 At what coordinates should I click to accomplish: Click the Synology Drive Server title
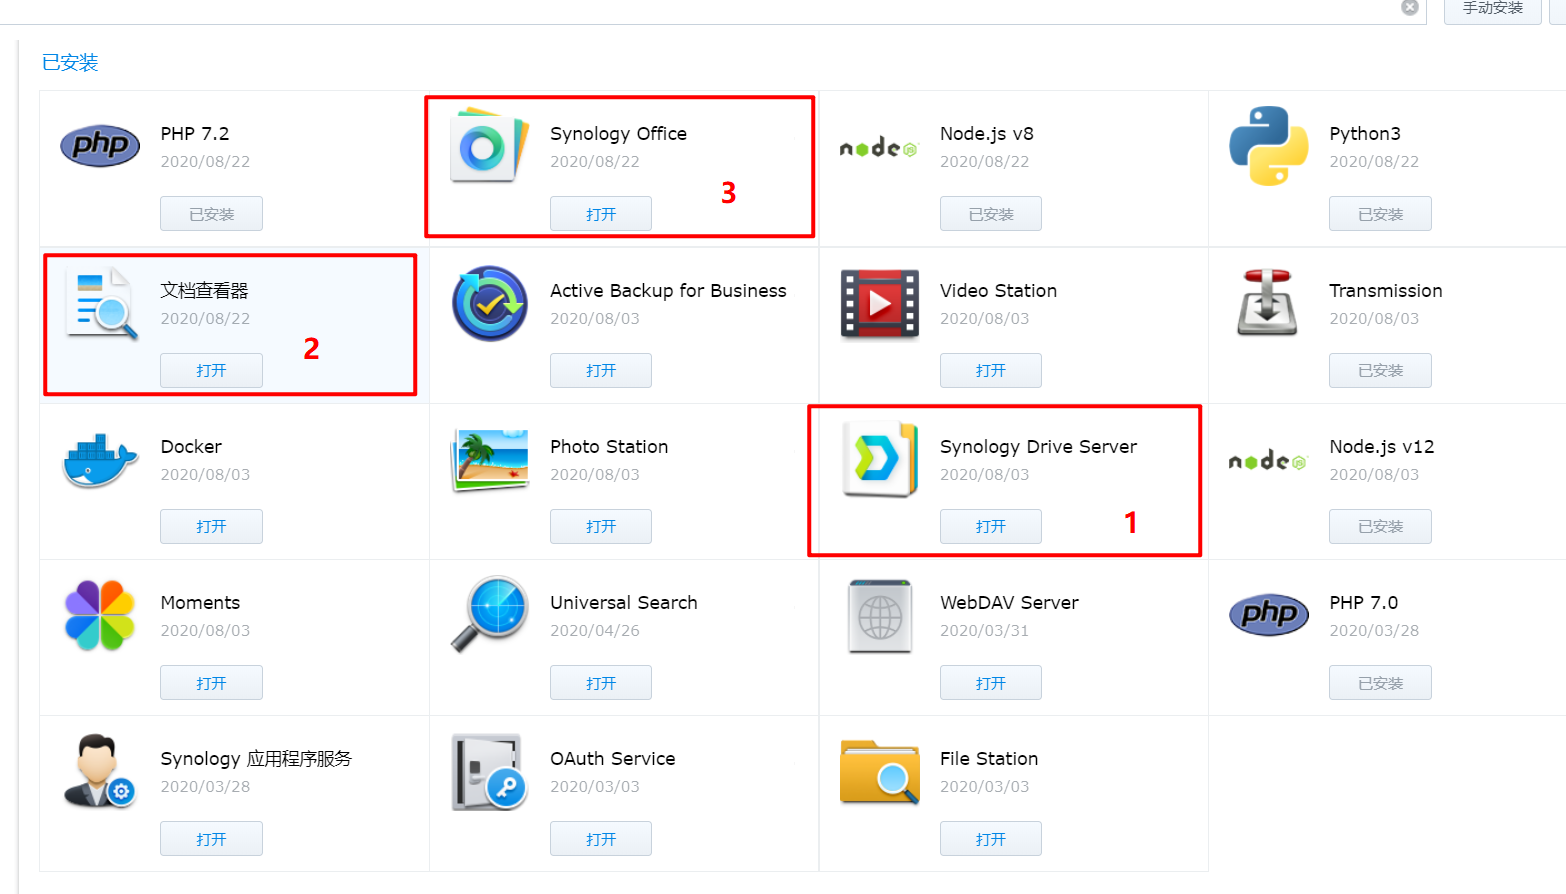(x=1038, y=447)
